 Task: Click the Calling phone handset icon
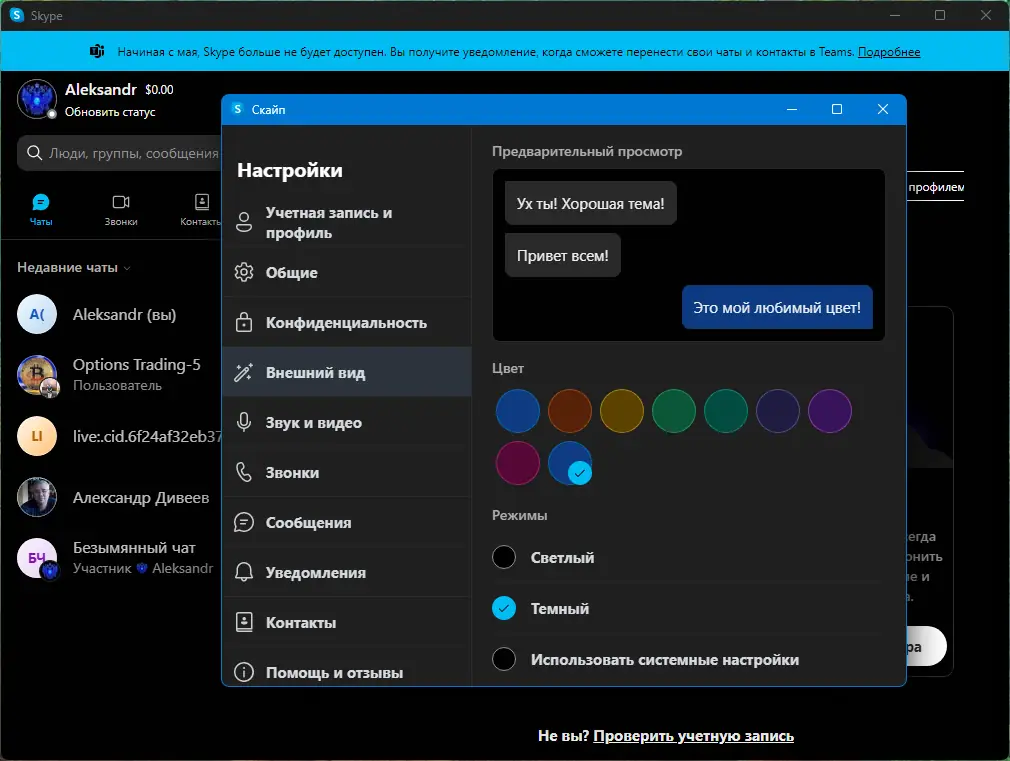244,472
